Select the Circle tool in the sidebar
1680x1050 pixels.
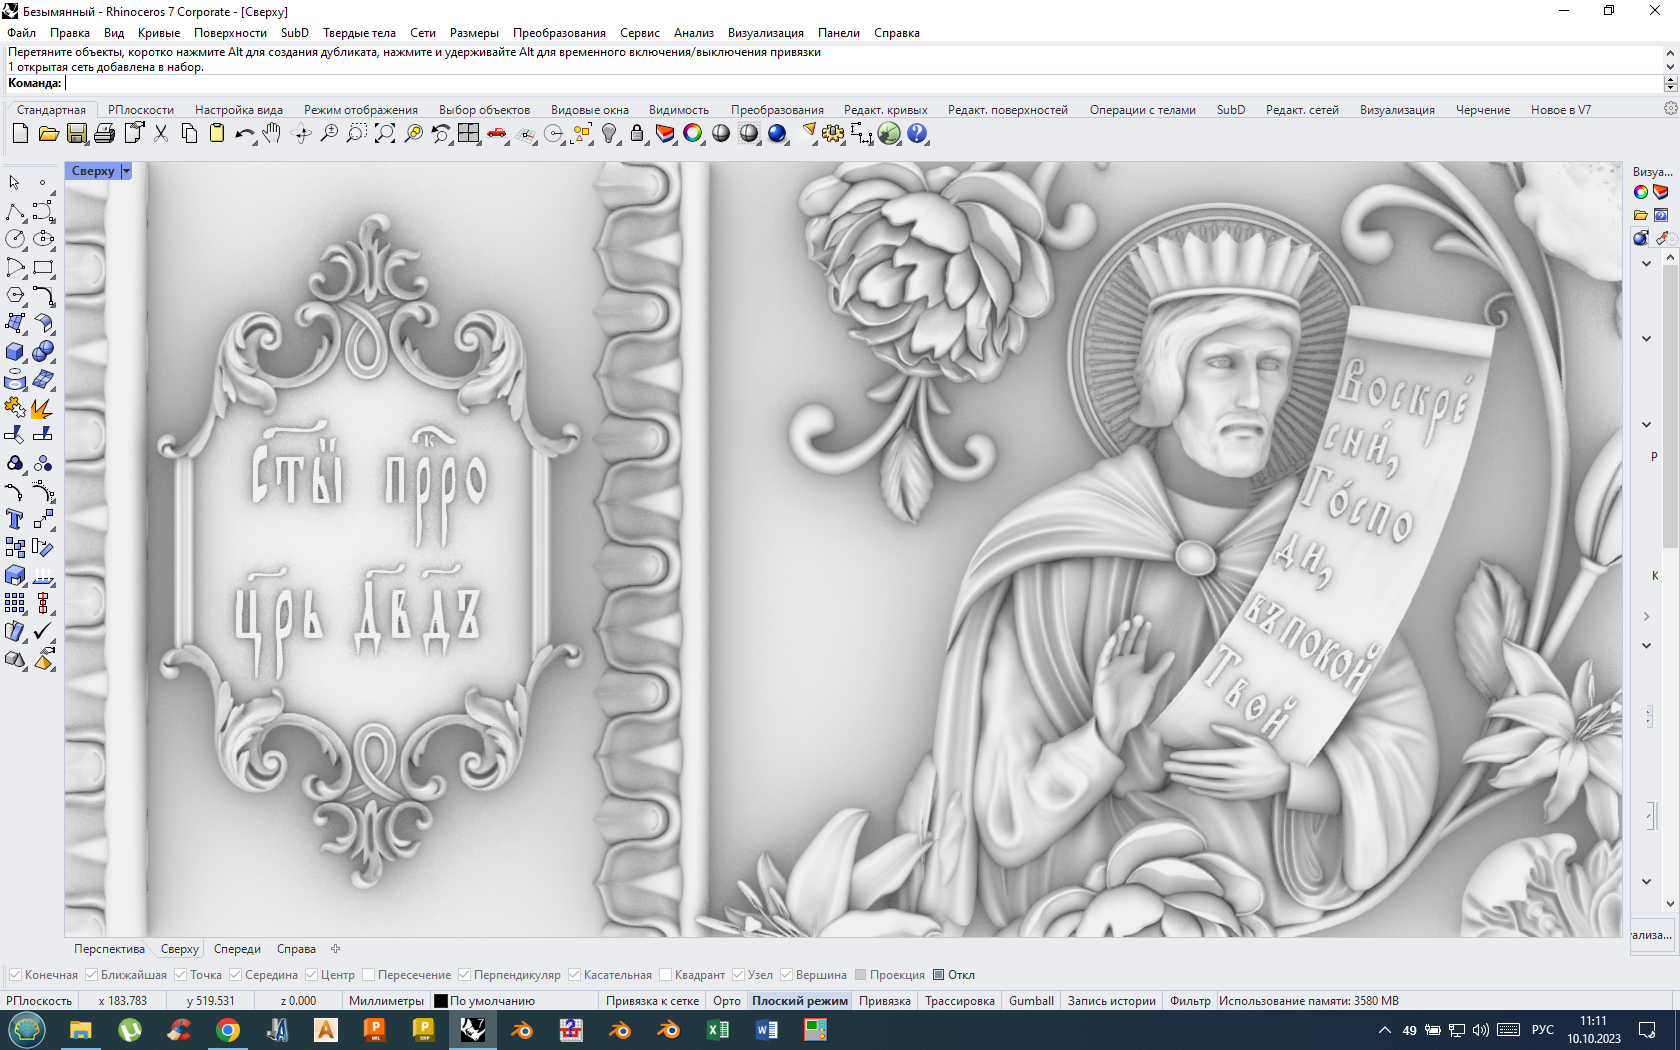tap(15, 239)
